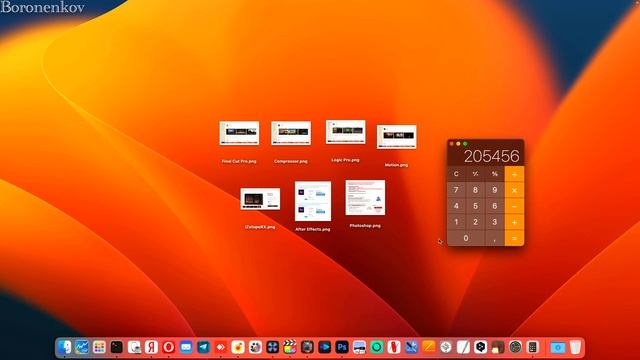Image resolution: width=640 pixels, height=360 pixels.
Task: Launch the red AnyDesk icon in the Dock
Action: [x=221, y=347]
